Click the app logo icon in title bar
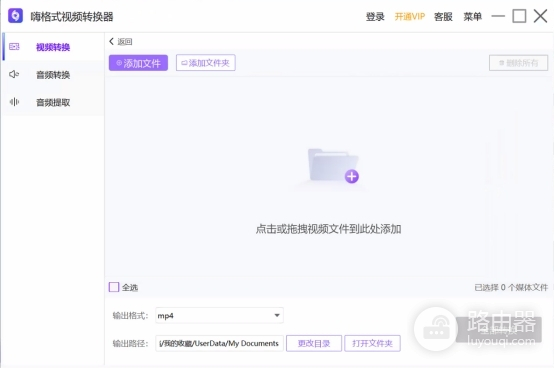 click(15, 16)
